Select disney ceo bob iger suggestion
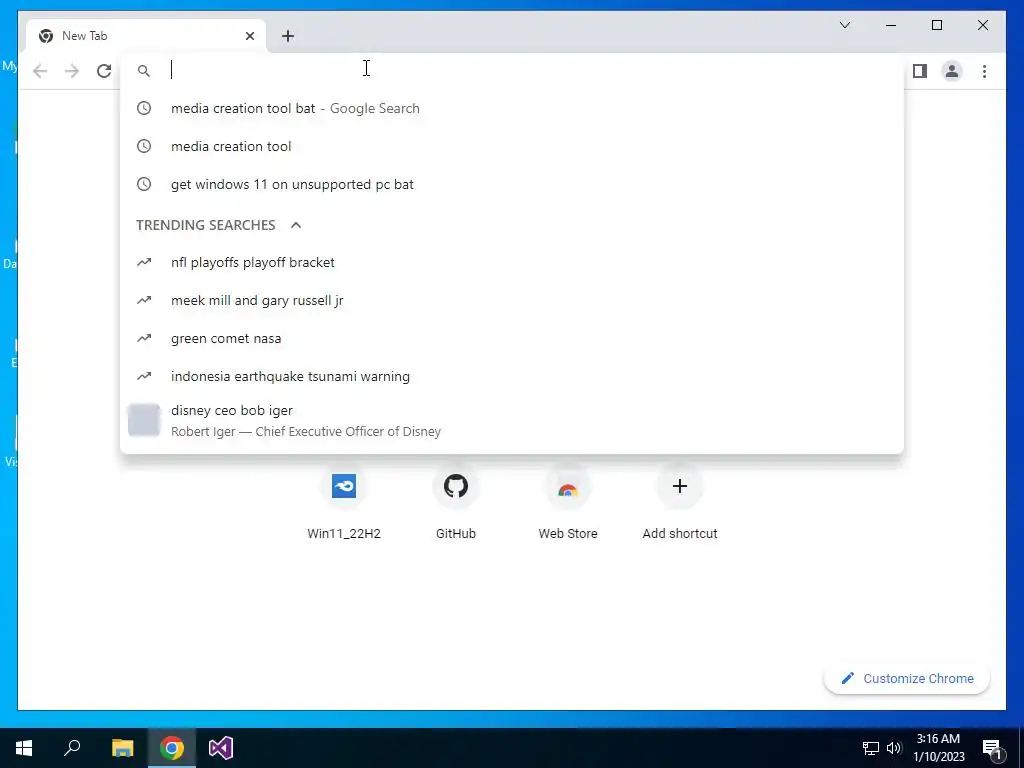Viewport: 1024px width, 768px height. click(x=512, y=420)
